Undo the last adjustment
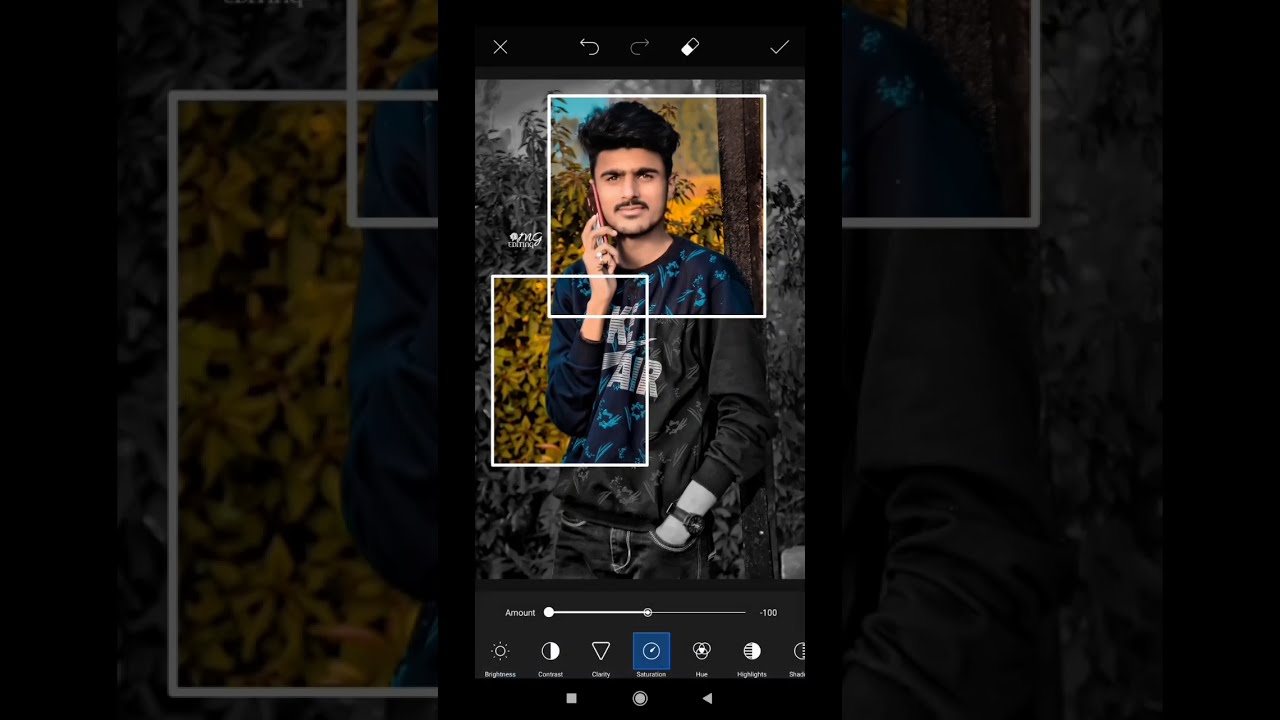This screenshot has height=720, width=1280. [x=589, y=47]
